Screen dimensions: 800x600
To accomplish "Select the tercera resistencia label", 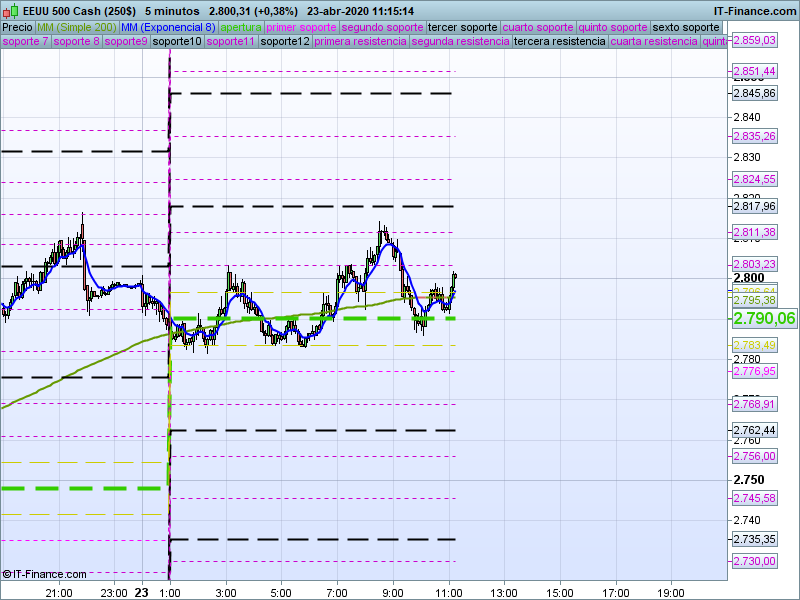I will click(558, 42).
